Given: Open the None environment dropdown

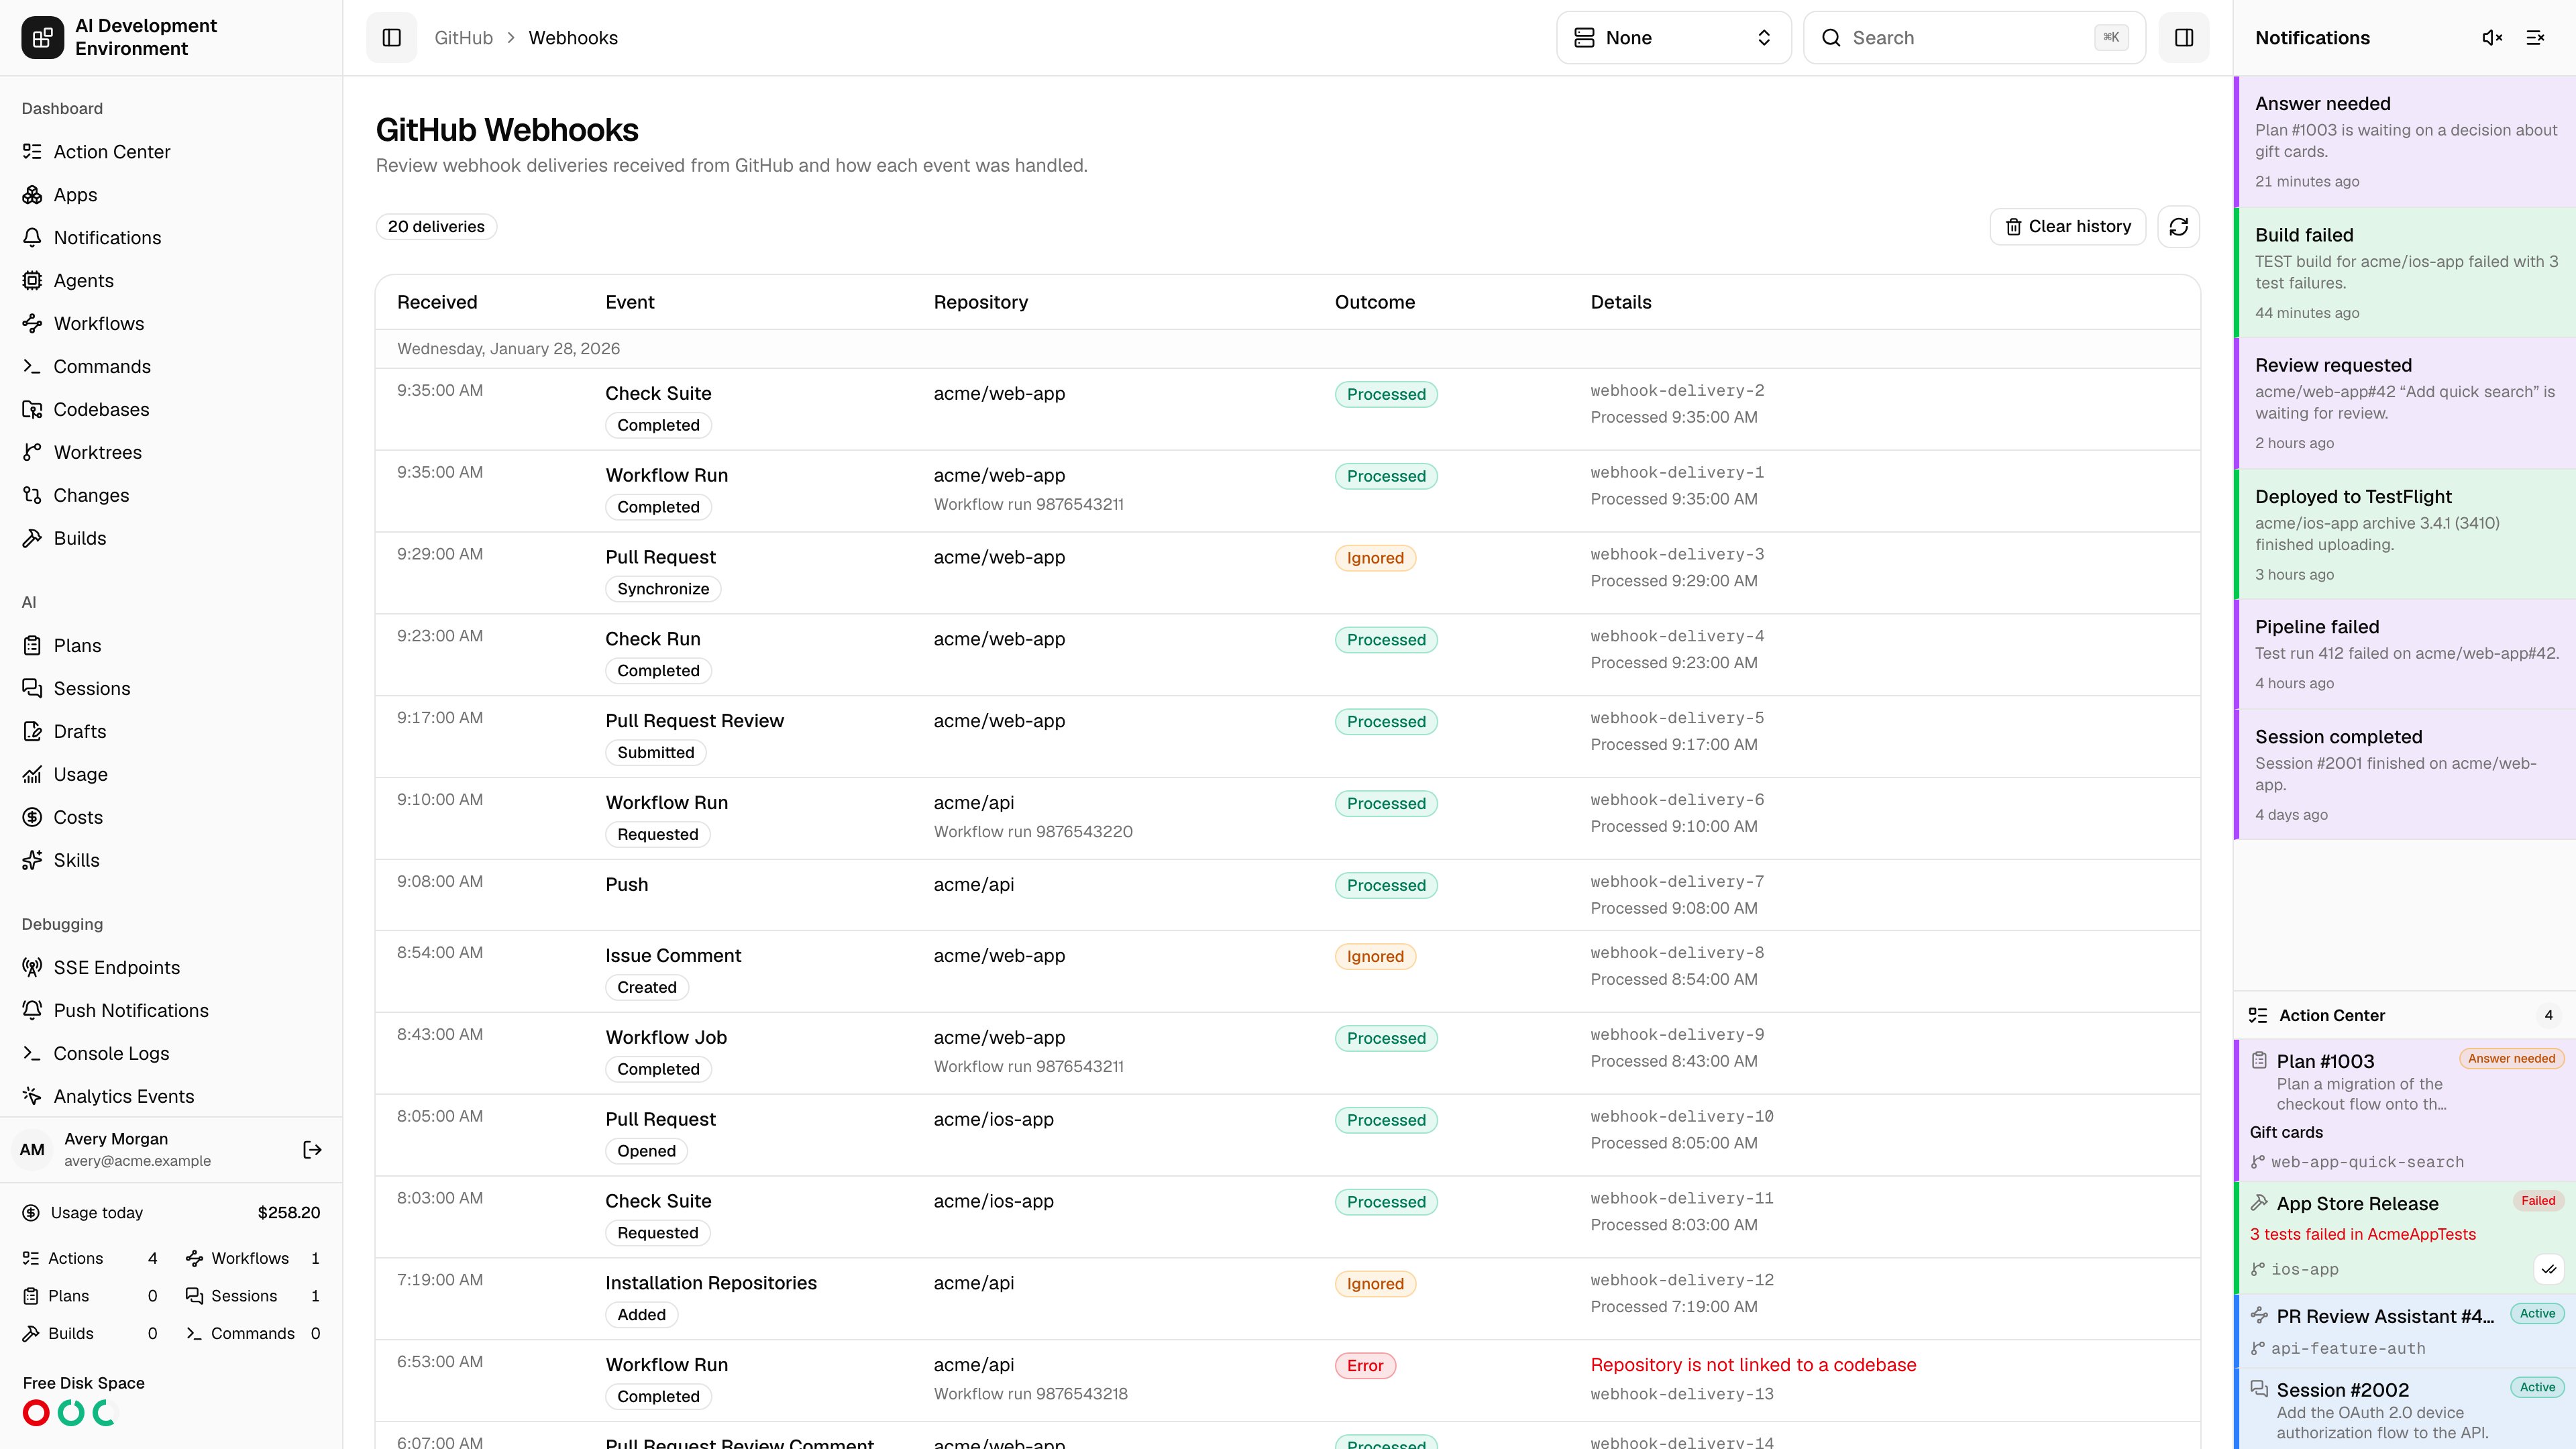Looking at the screenshot, I should pos(1673,38).
